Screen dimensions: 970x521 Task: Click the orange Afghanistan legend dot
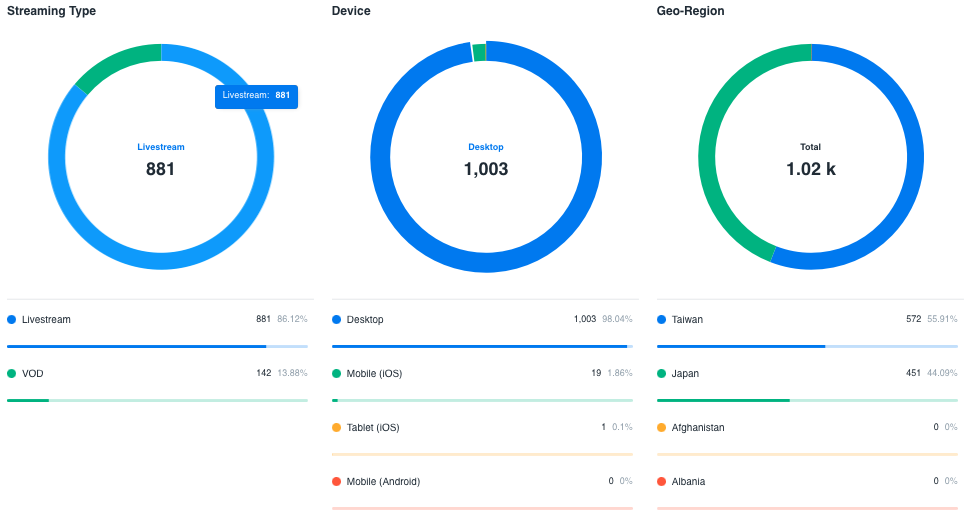pyautogui.click(x=662, y=428)
